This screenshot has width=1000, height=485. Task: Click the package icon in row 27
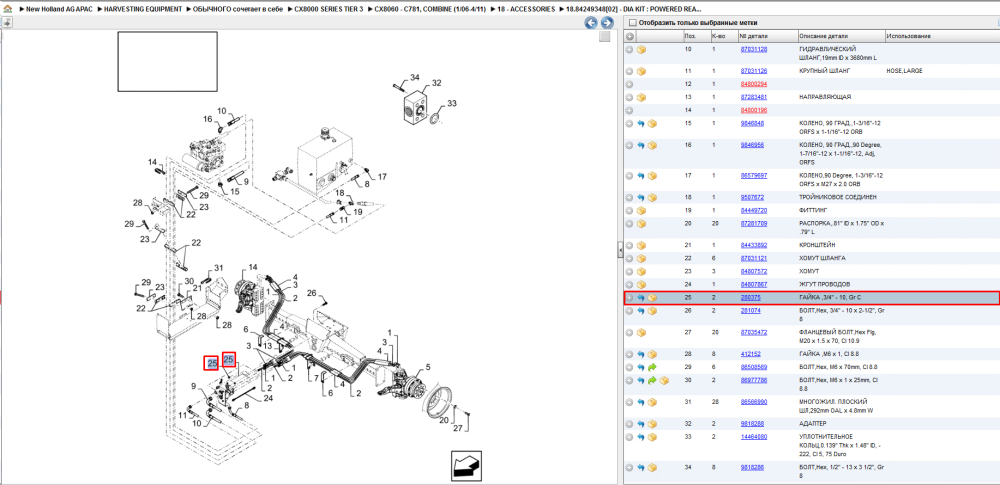tap(642, 332)
